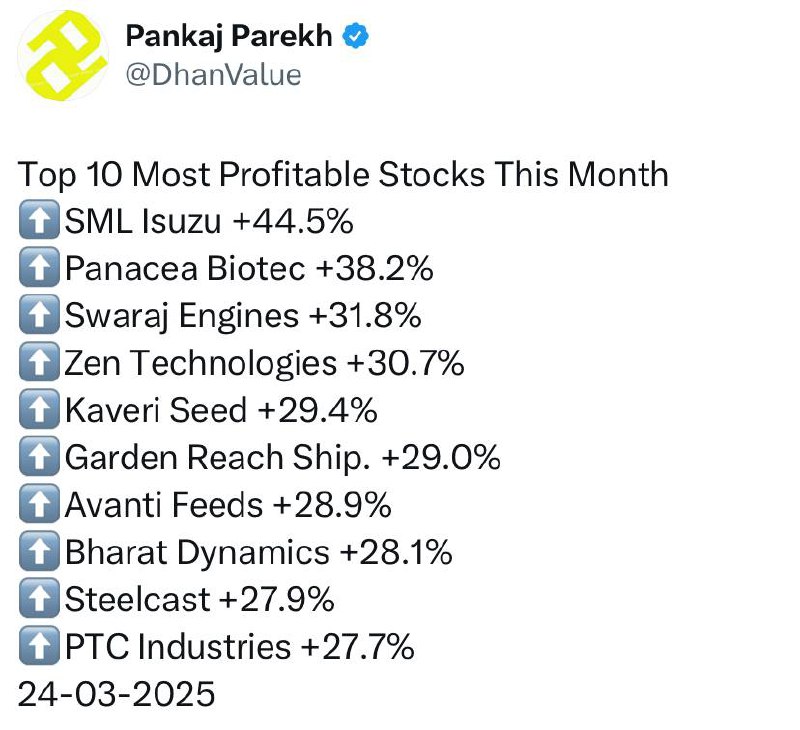This screenshot has width=800, height=730.
Task: Open Pankaj Parekh's yellow profile avatar
Action: click(63, 56)
